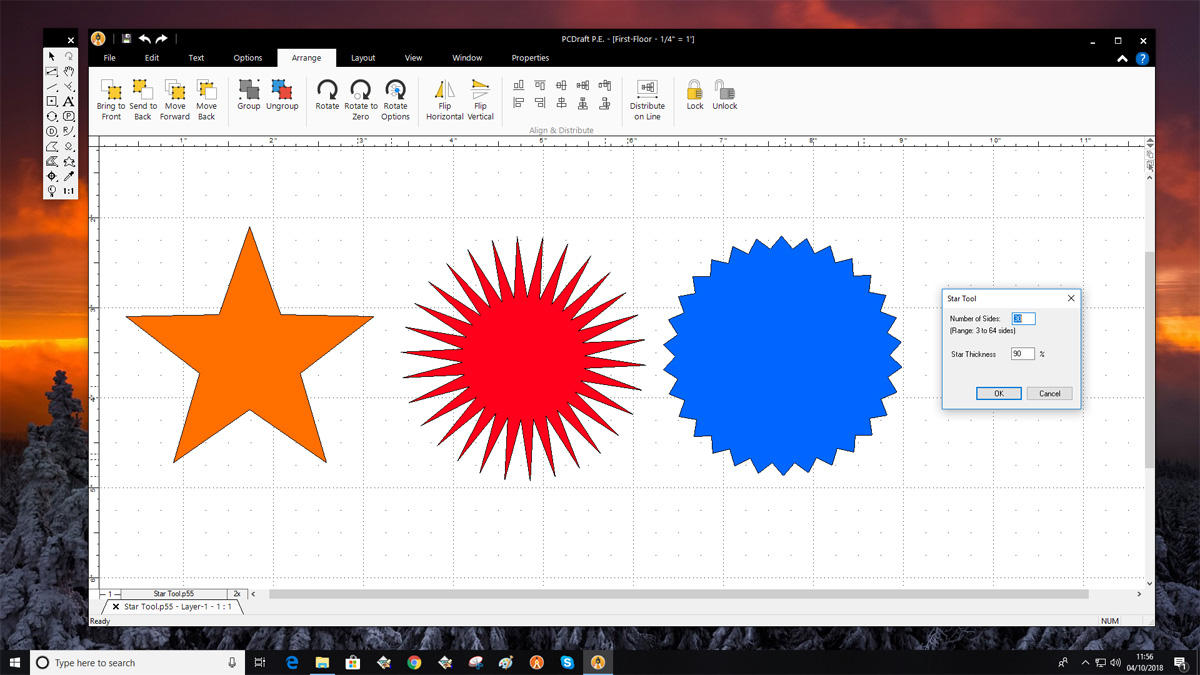Click the Flip Vertical icon
This screenshot has height=675, width=1200.
(480, 90)
